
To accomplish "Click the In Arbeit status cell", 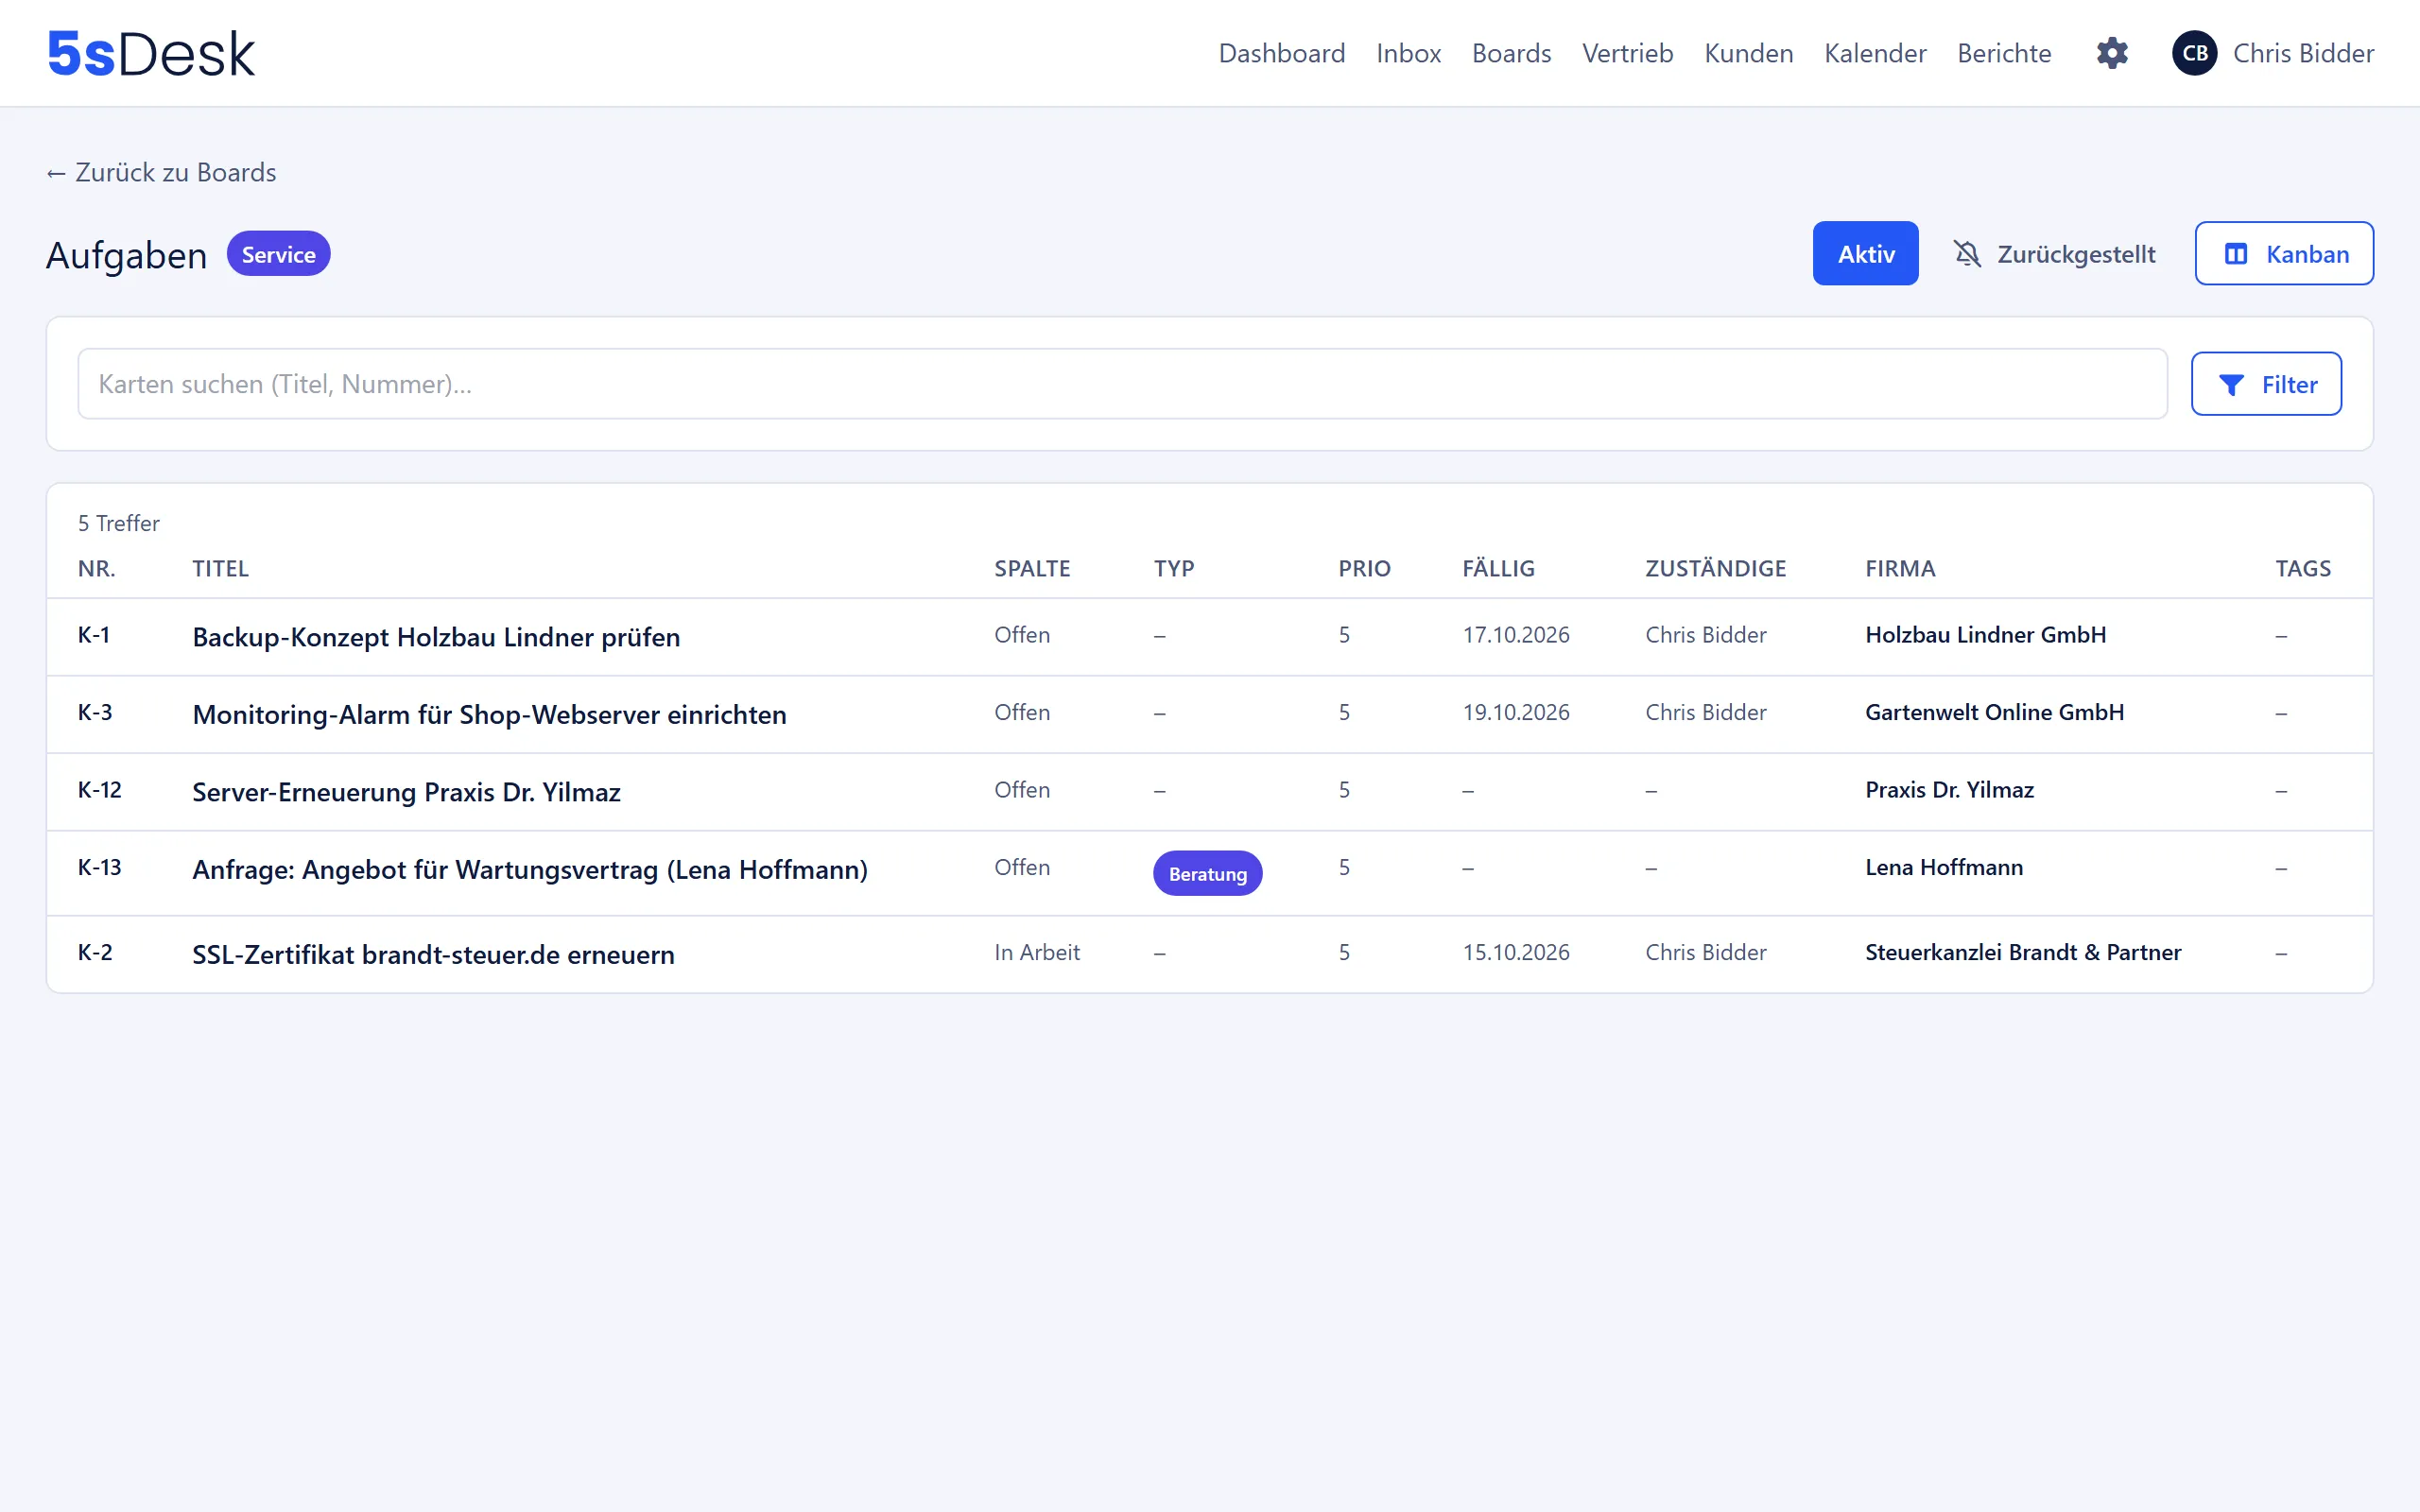I will [1036, 952].
